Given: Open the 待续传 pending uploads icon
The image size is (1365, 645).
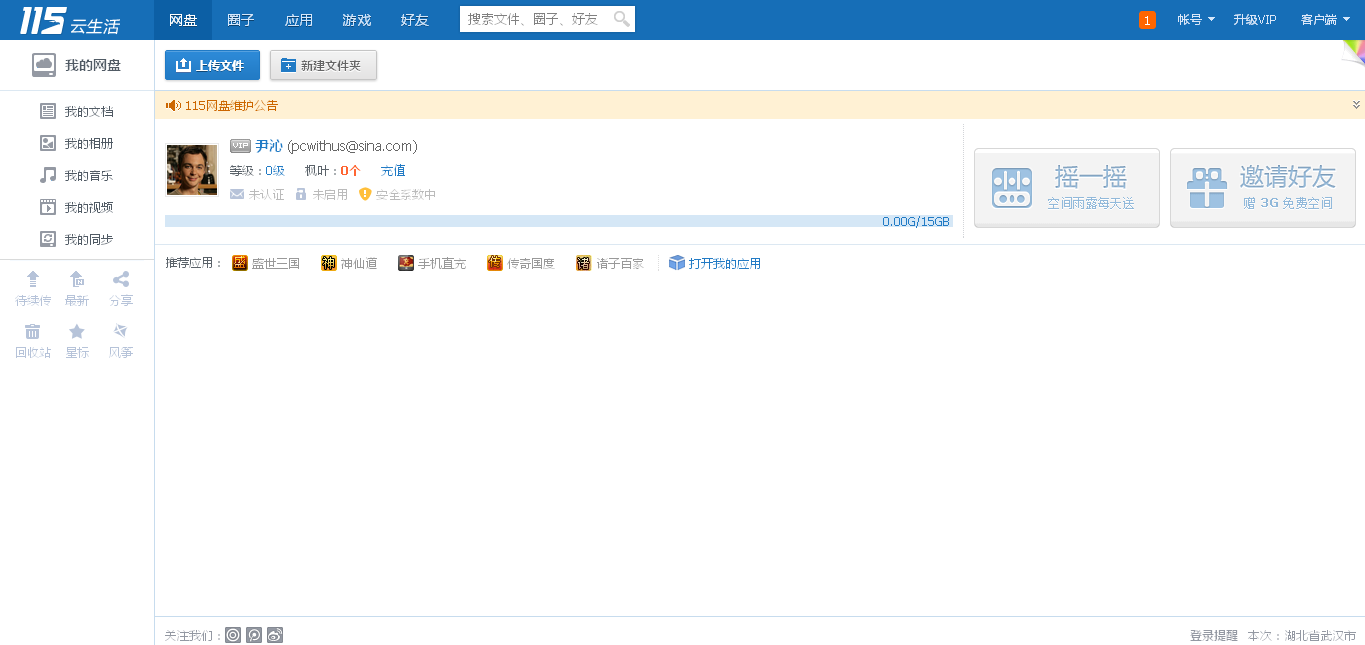Looking at the screenshot, I should [x=33, y=288].
